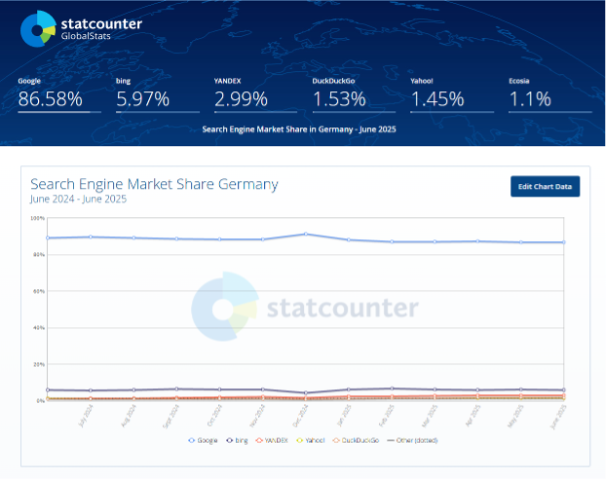Click the 40% y-axis label
Viewport: 606px width, 480px height.
tap(39, 328)
